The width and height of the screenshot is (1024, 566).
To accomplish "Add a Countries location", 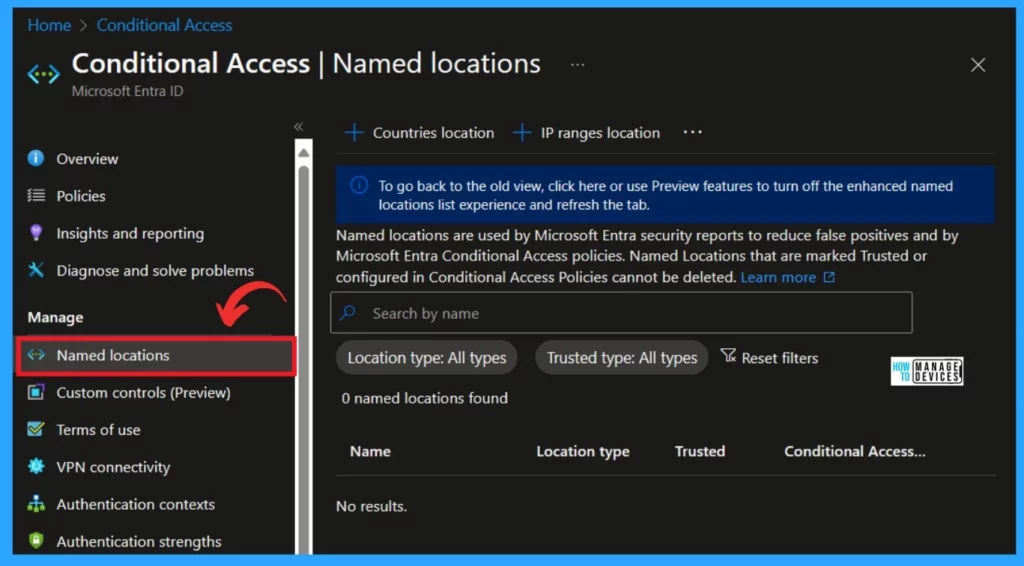I will tap(419, 133).
